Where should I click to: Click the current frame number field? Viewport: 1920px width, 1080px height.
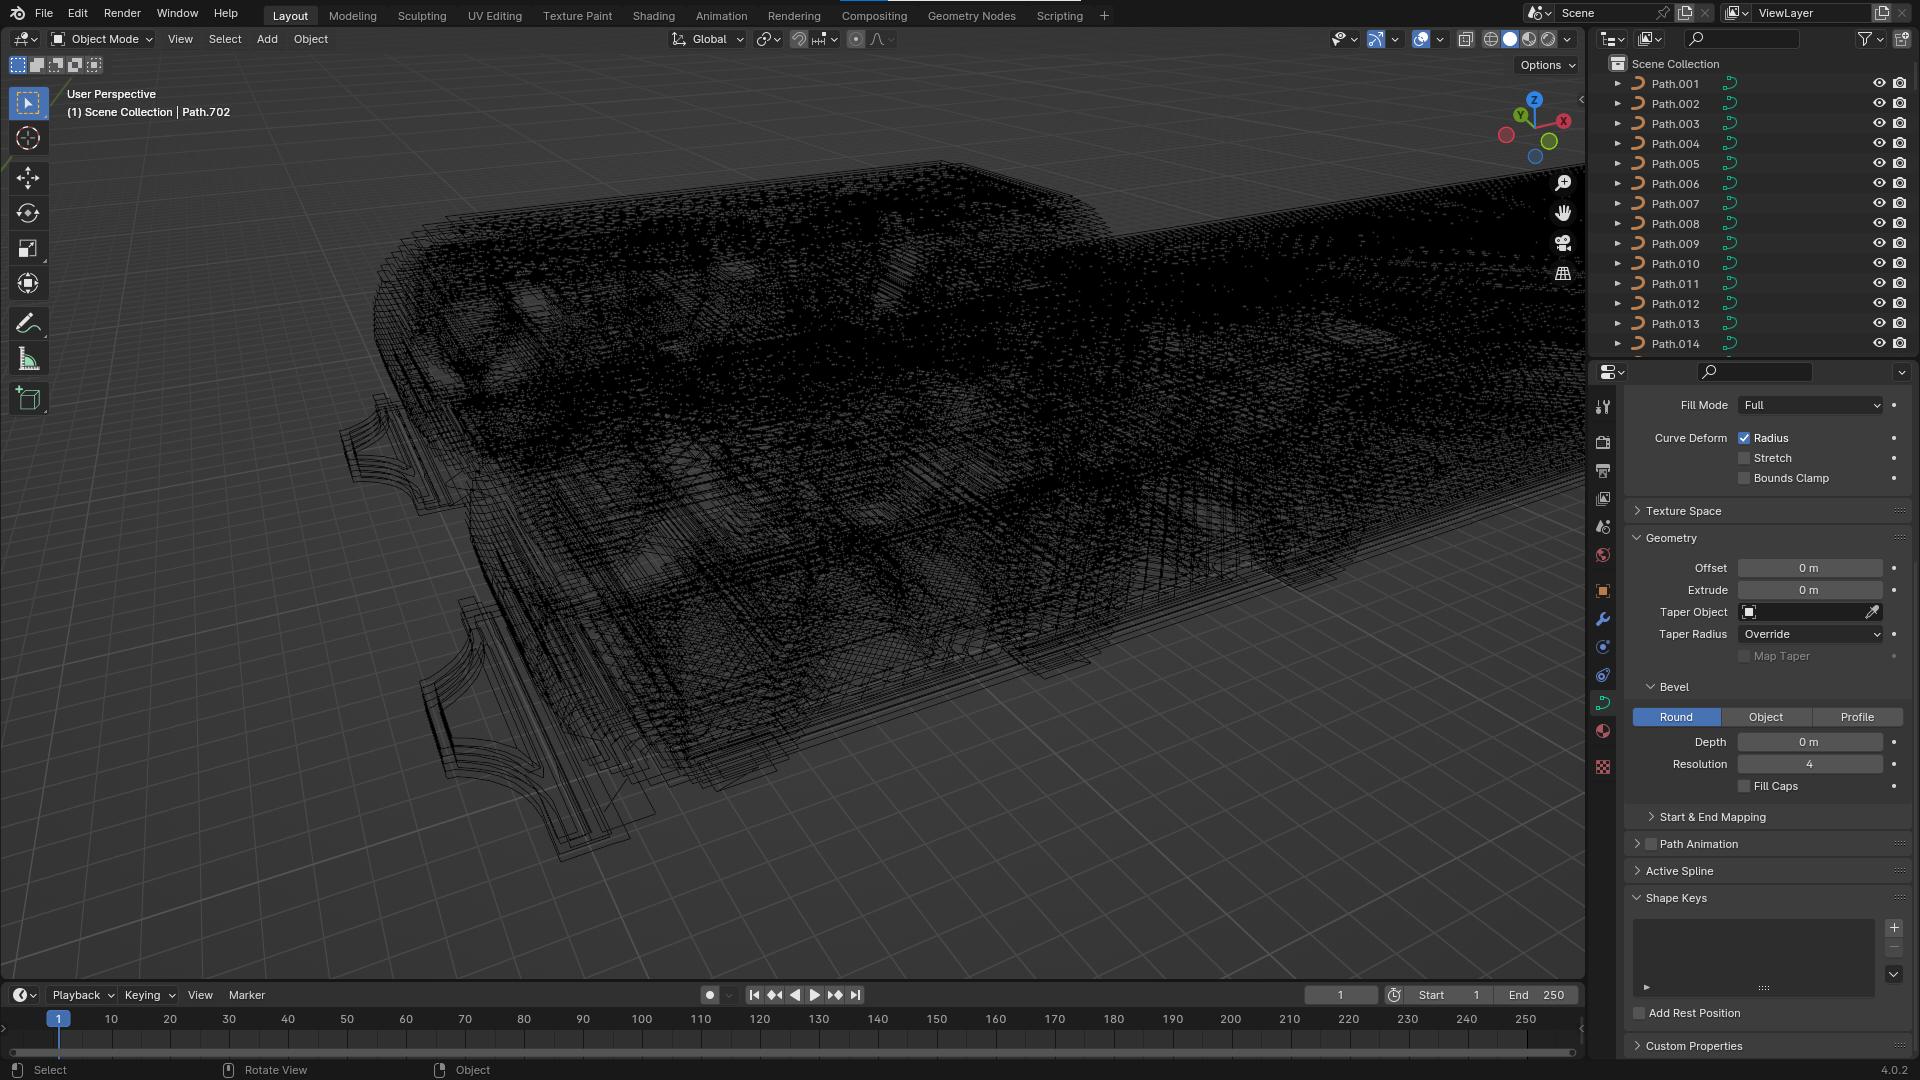pyautogui.click(x=1341, y=995)
